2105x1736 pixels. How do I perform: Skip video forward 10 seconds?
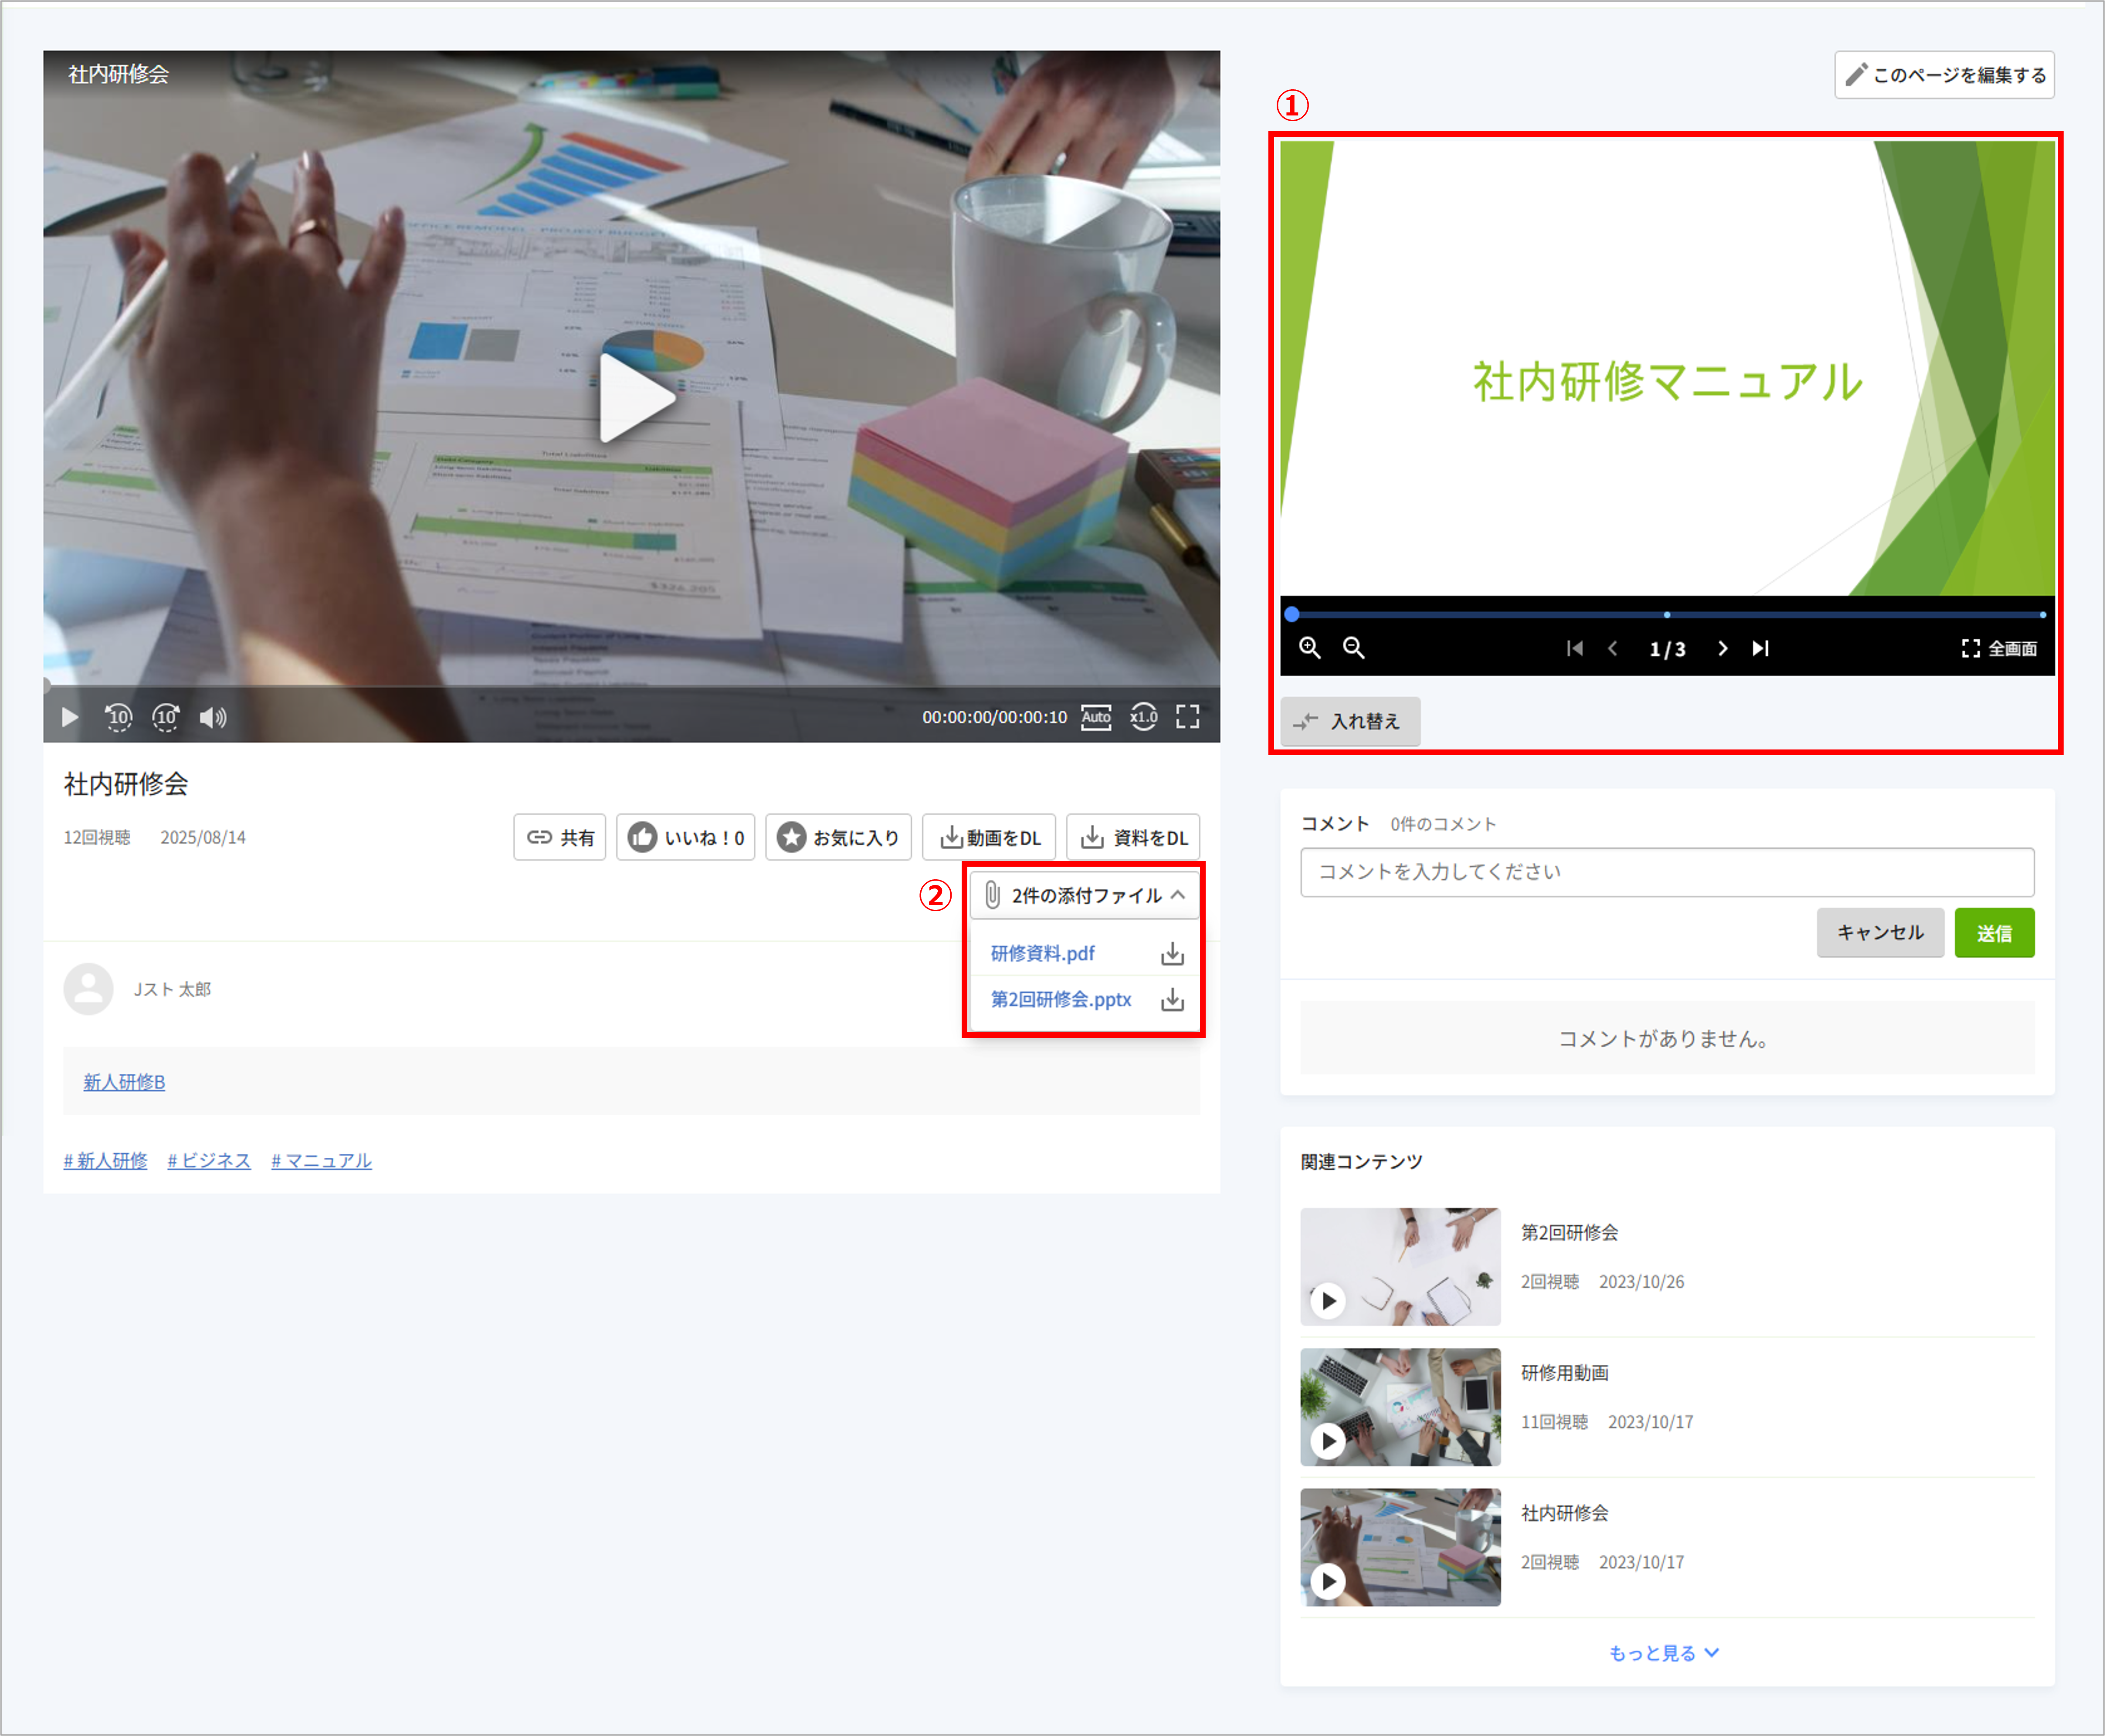166,717
